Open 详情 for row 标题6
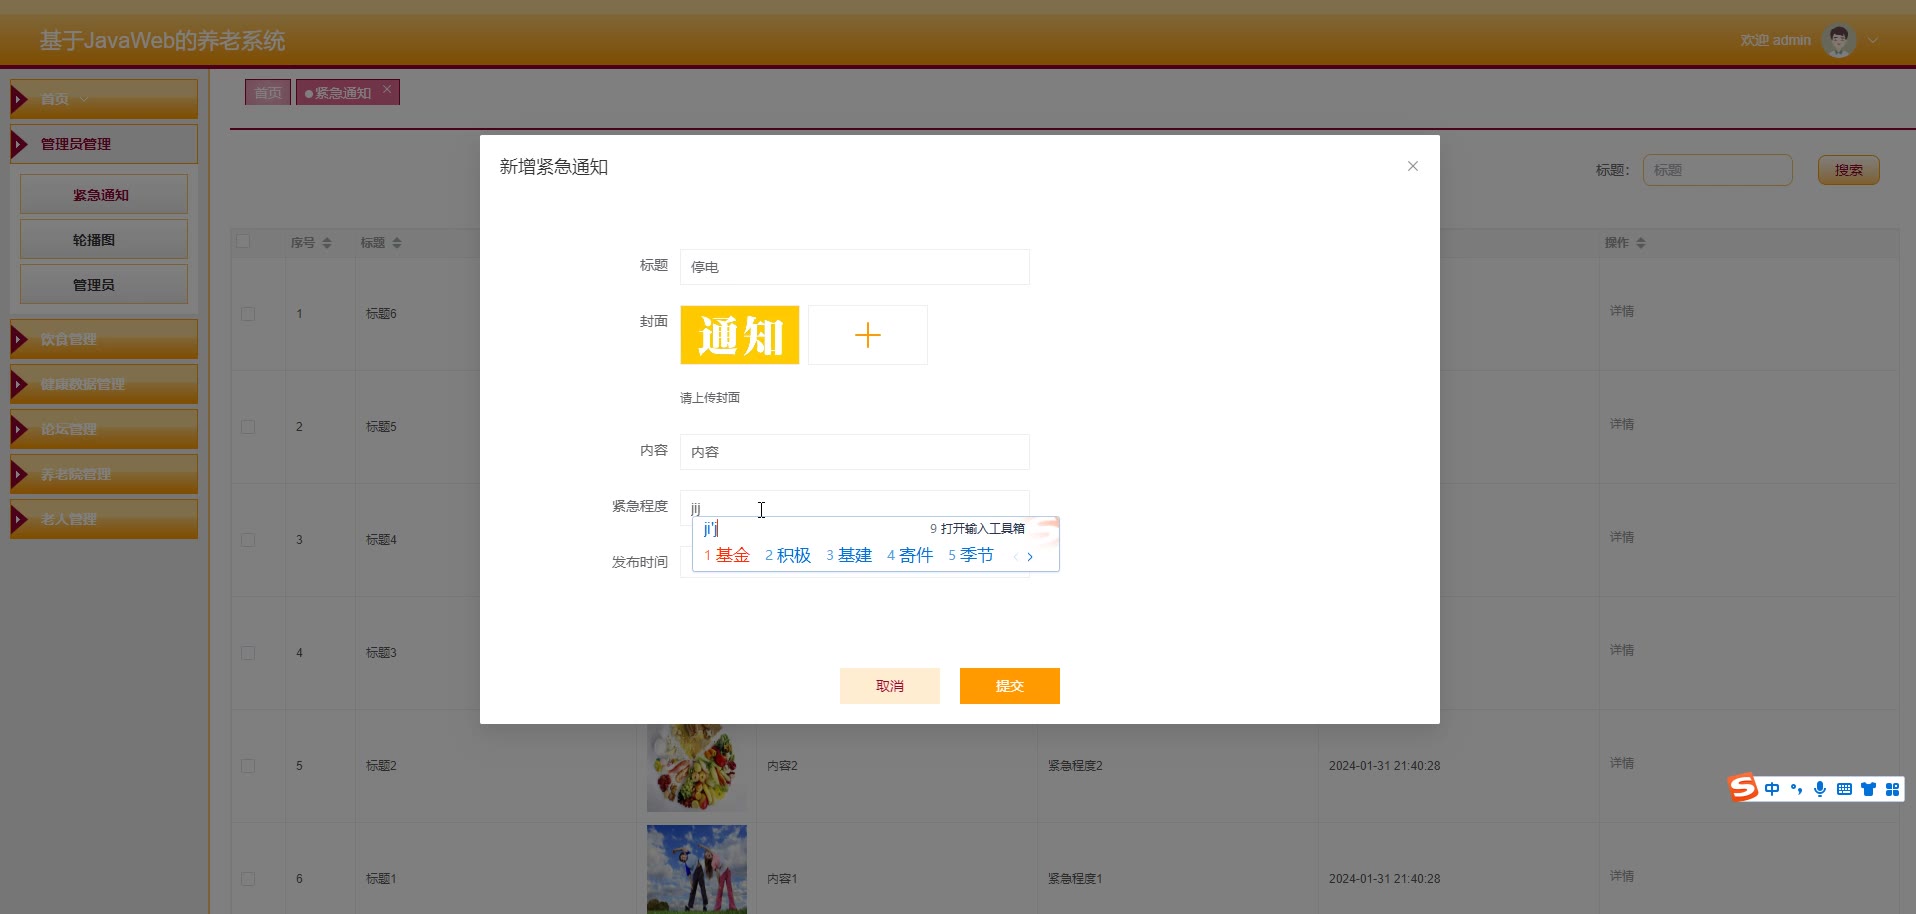The image size is (1916, 914). click(1622, 311)
